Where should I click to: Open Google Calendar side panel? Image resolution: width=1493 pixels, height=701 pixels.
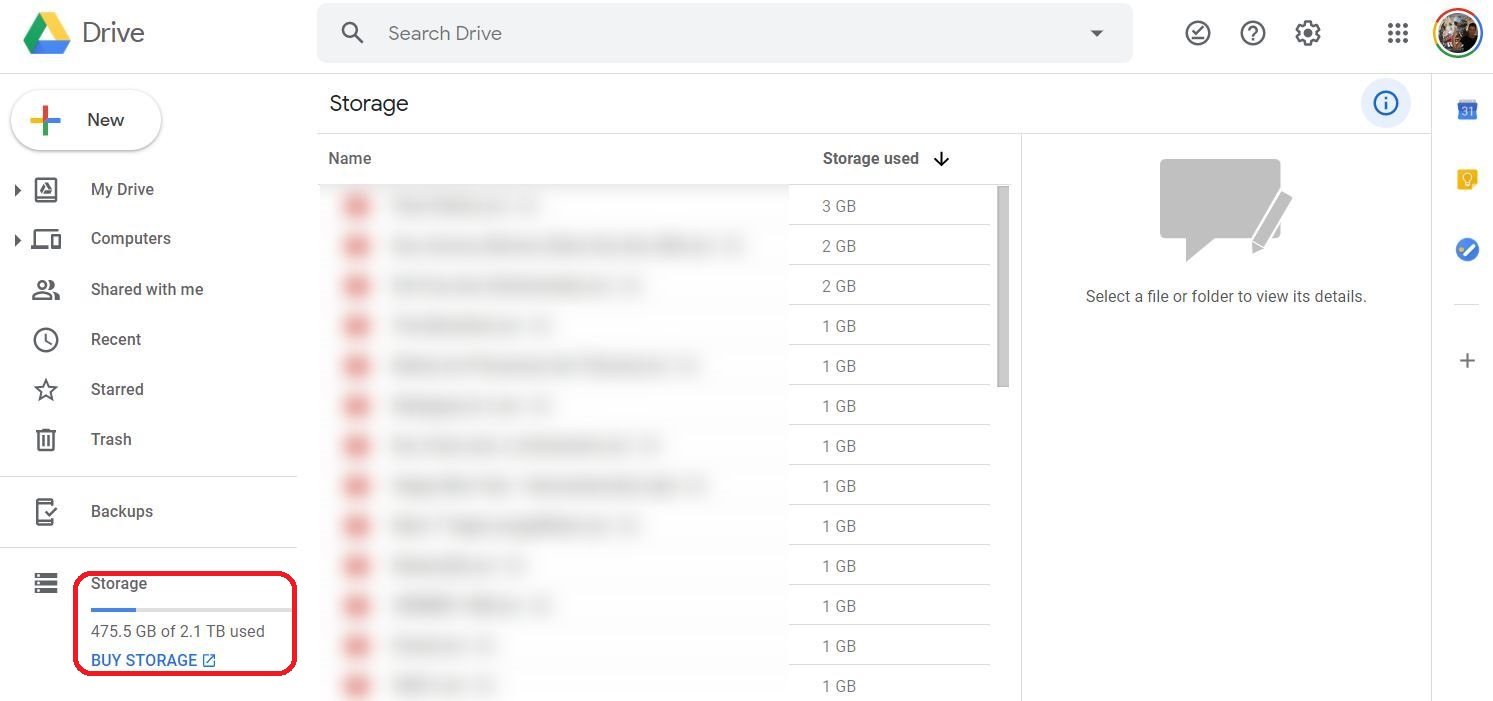pos(1467,110)
